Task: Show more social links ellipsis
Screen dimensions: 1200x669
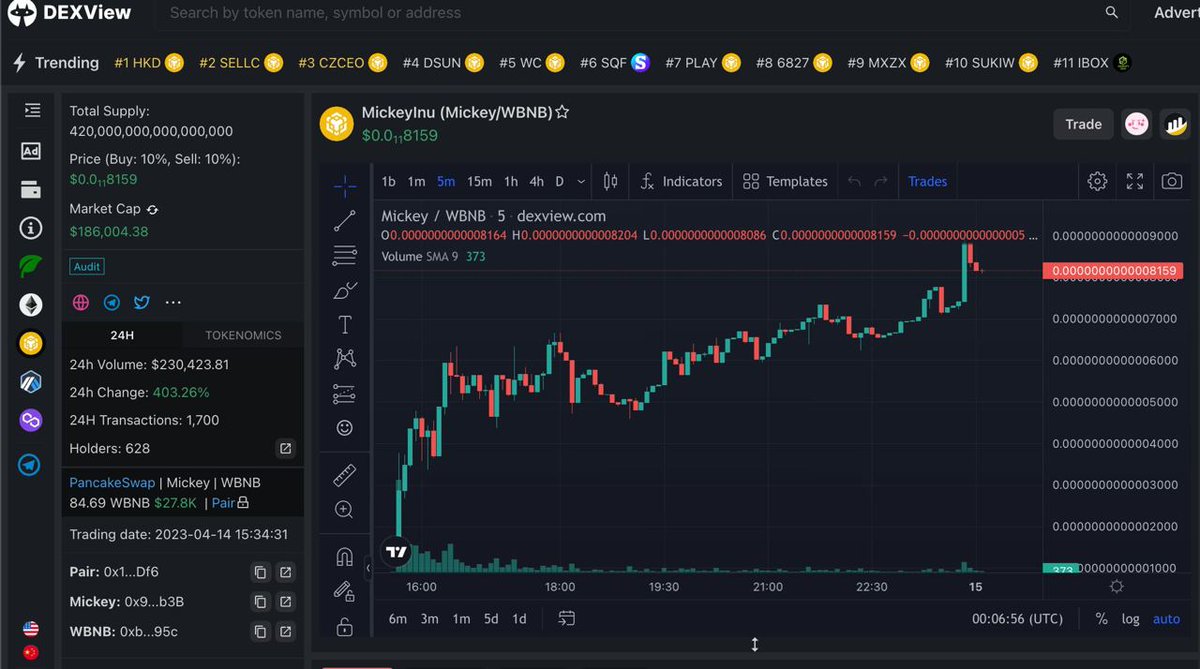Action: 173,302
